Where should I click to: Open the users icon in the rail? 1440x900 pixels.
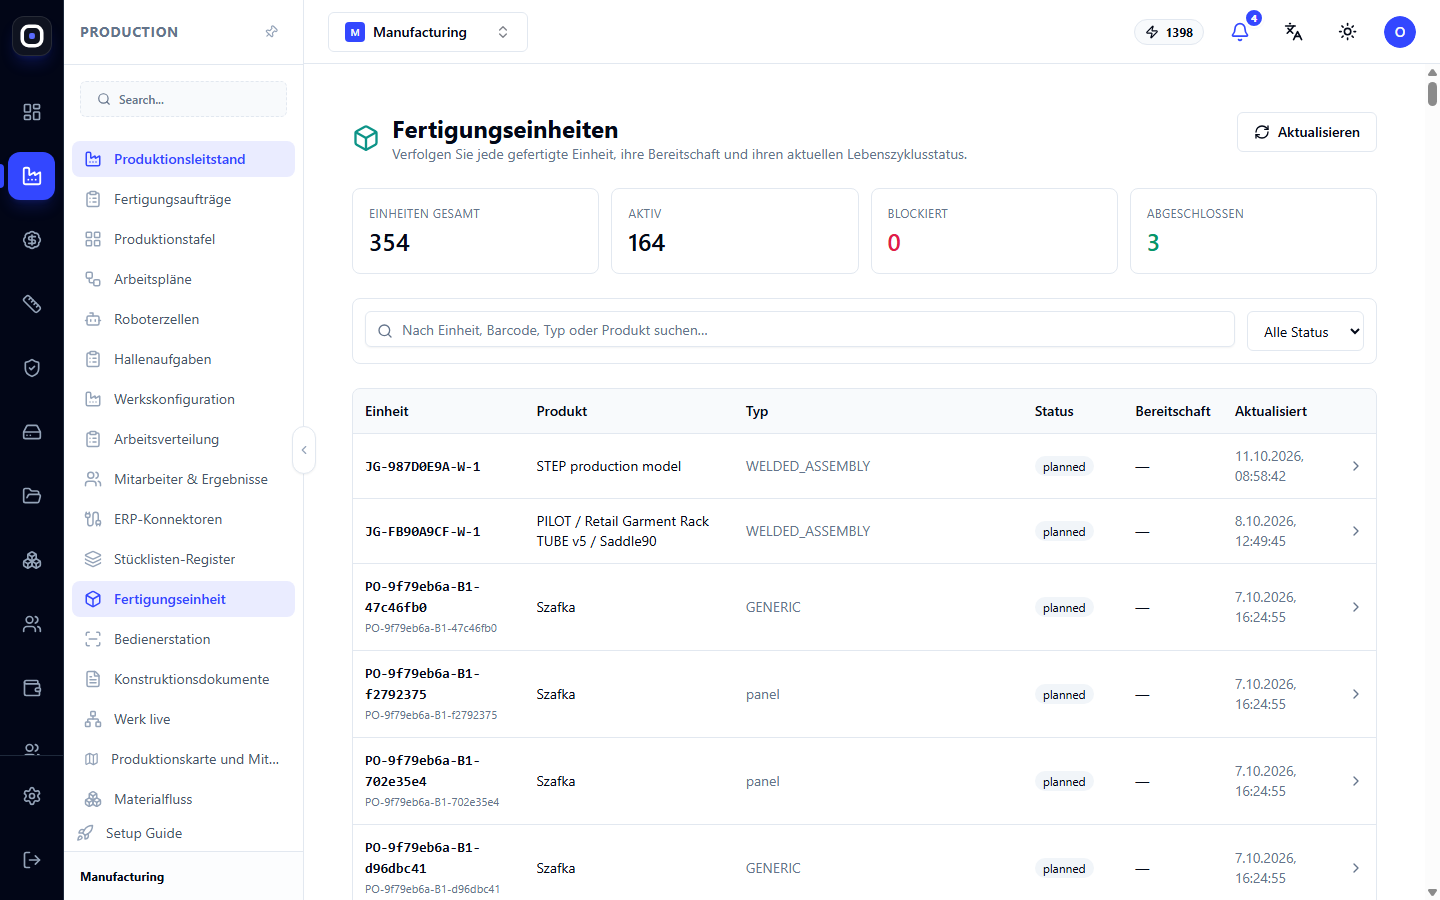coord(32,624)
